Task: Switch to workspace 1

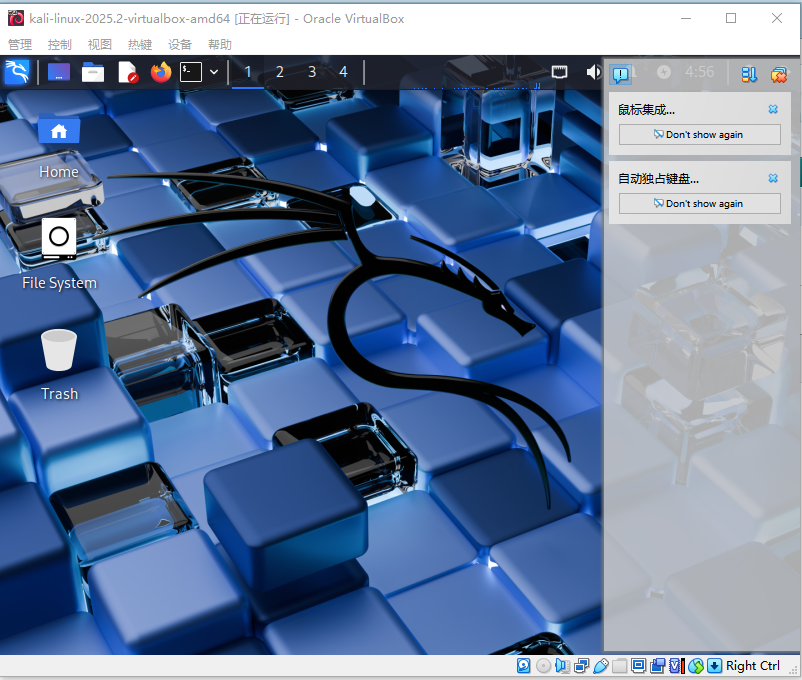Action: pos(248,72)
